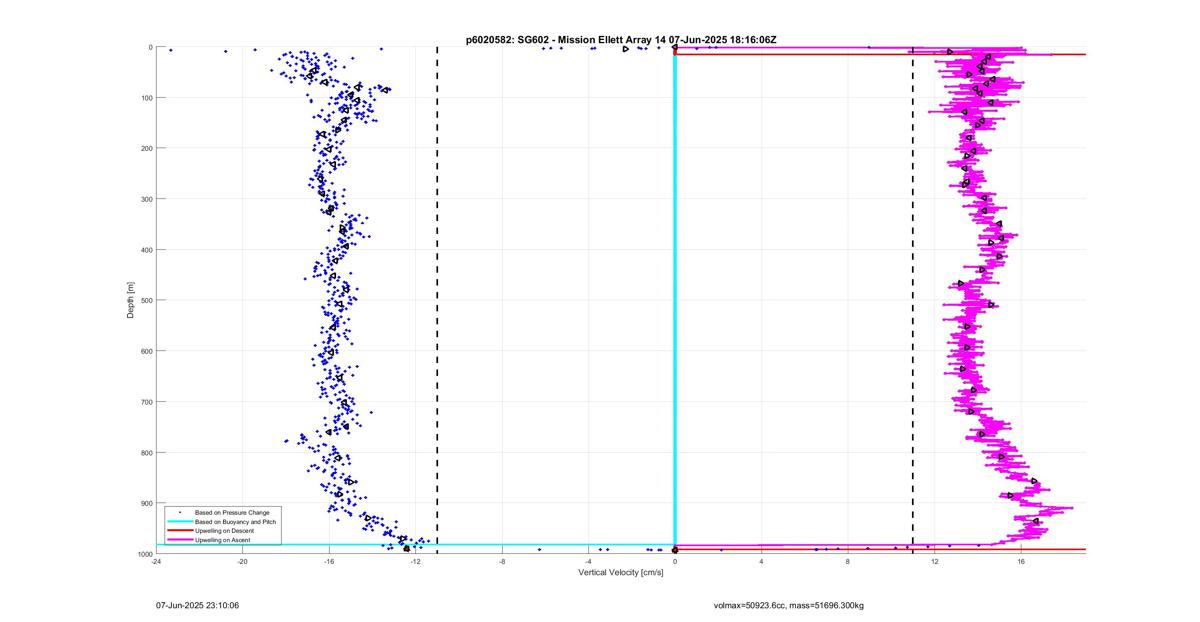Click the '-12' velocity axis tick label
The image size is (1200, 622).
(x=415, y=562)
